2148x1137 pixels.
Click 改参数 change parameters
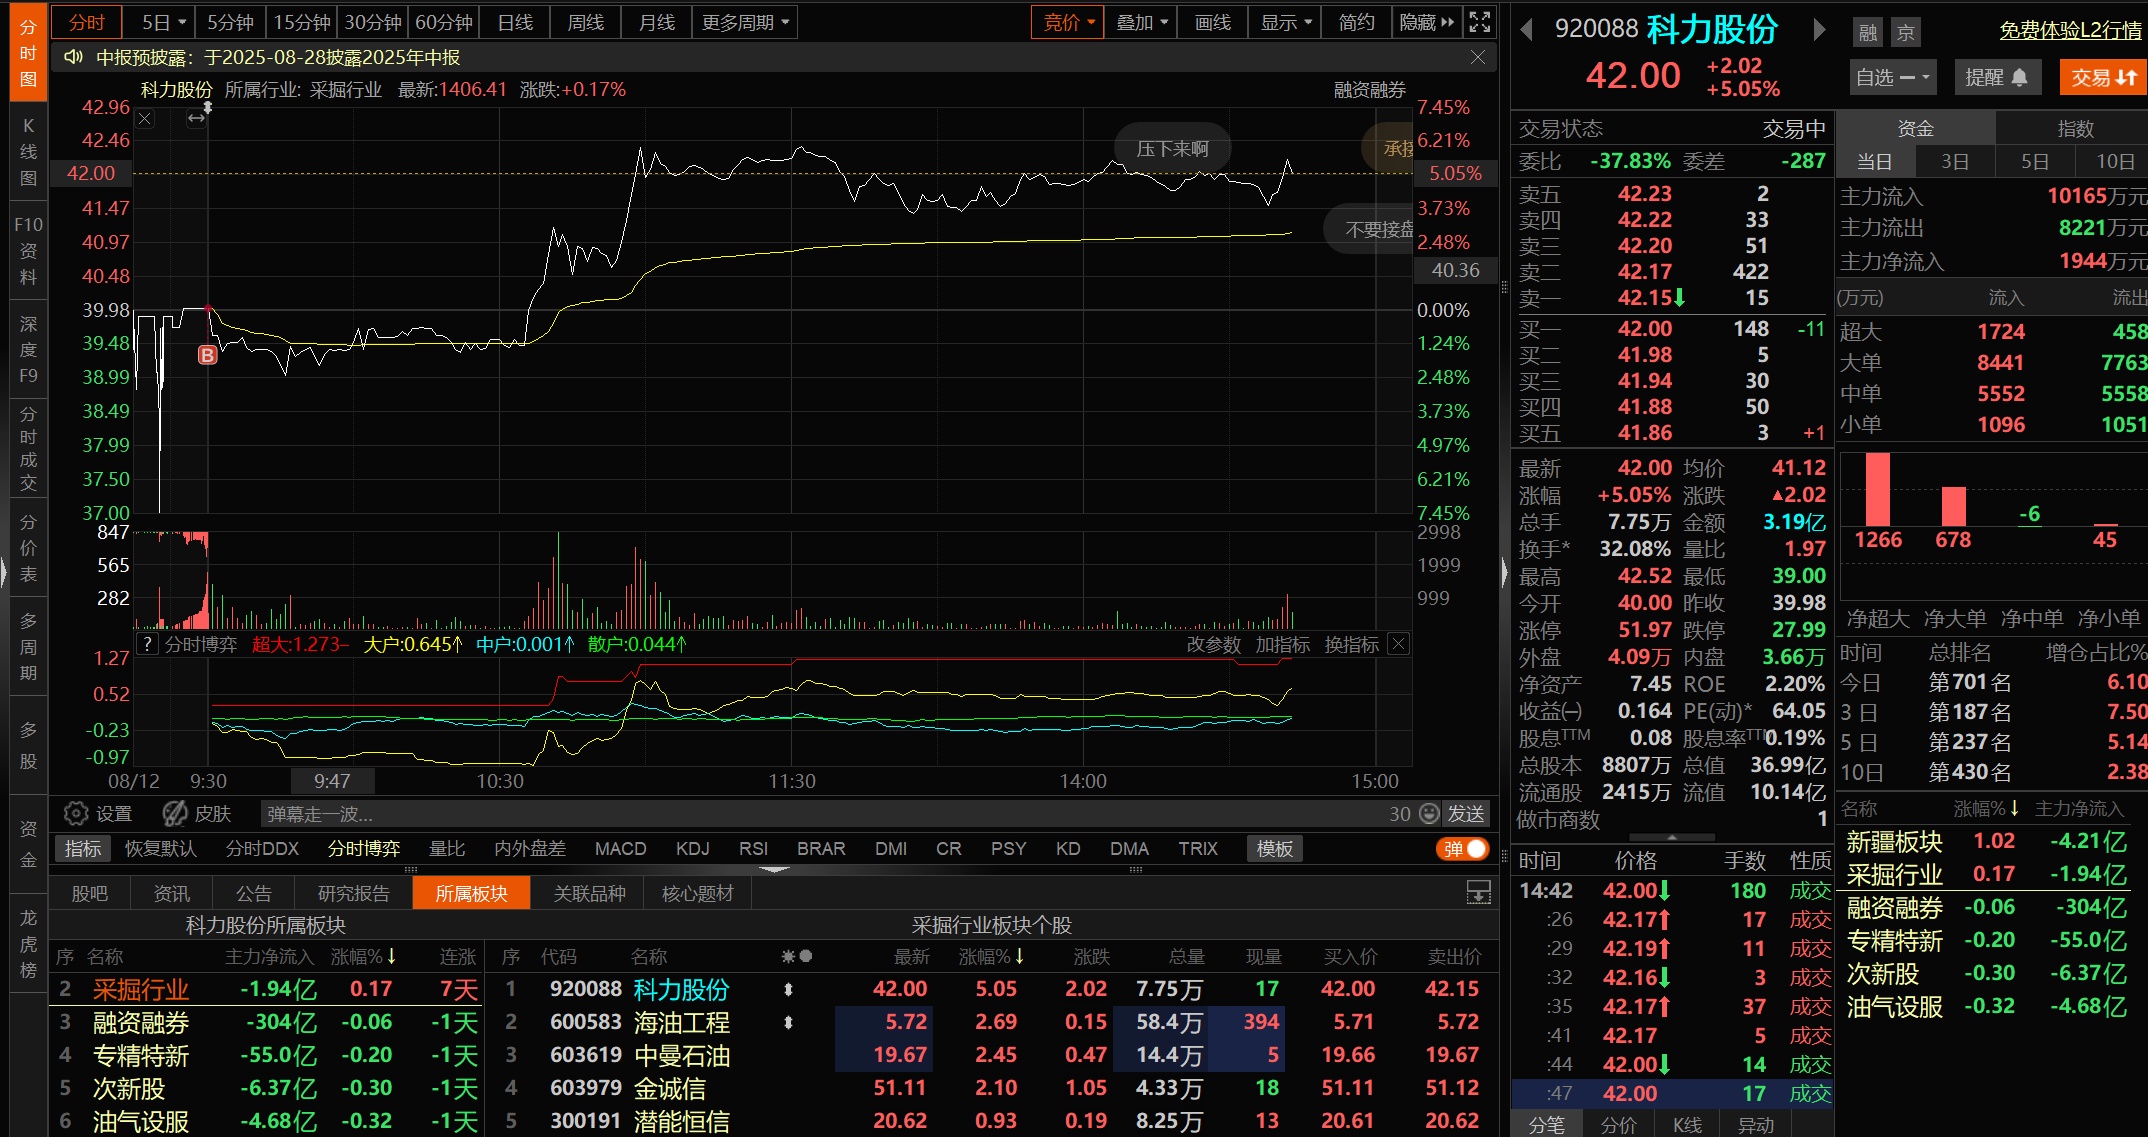(x=1213, y=644)
